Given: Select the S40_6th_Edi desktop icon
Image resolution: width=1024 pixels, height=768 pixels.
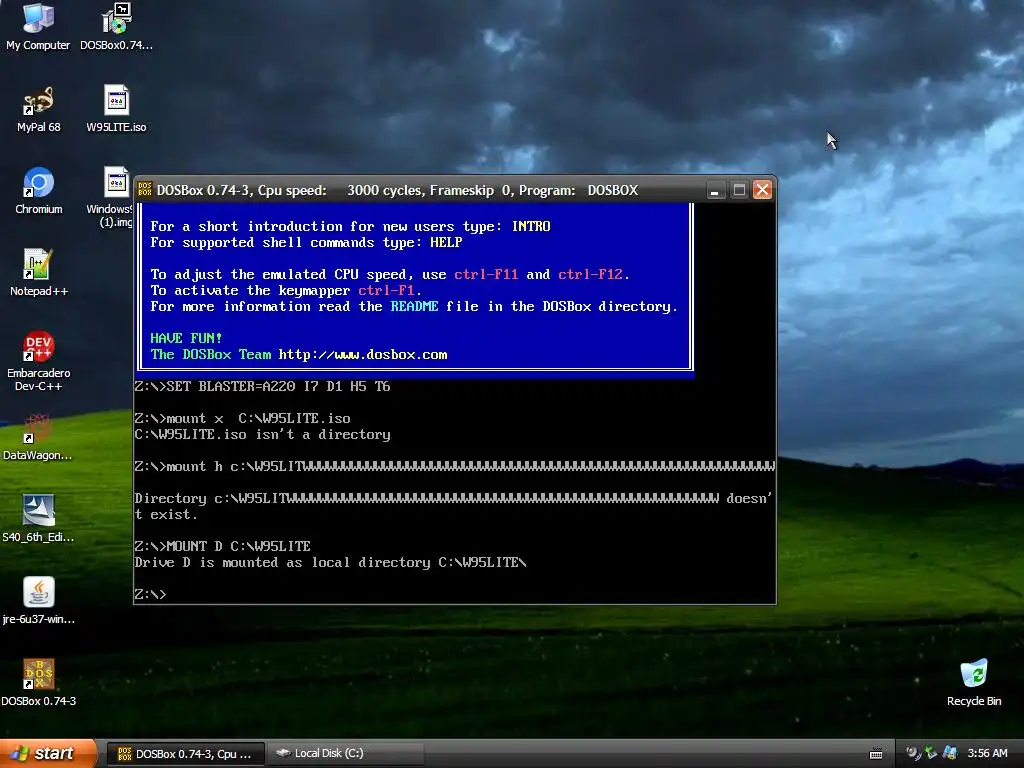Looking at the screenshot, I should point(38,519).
